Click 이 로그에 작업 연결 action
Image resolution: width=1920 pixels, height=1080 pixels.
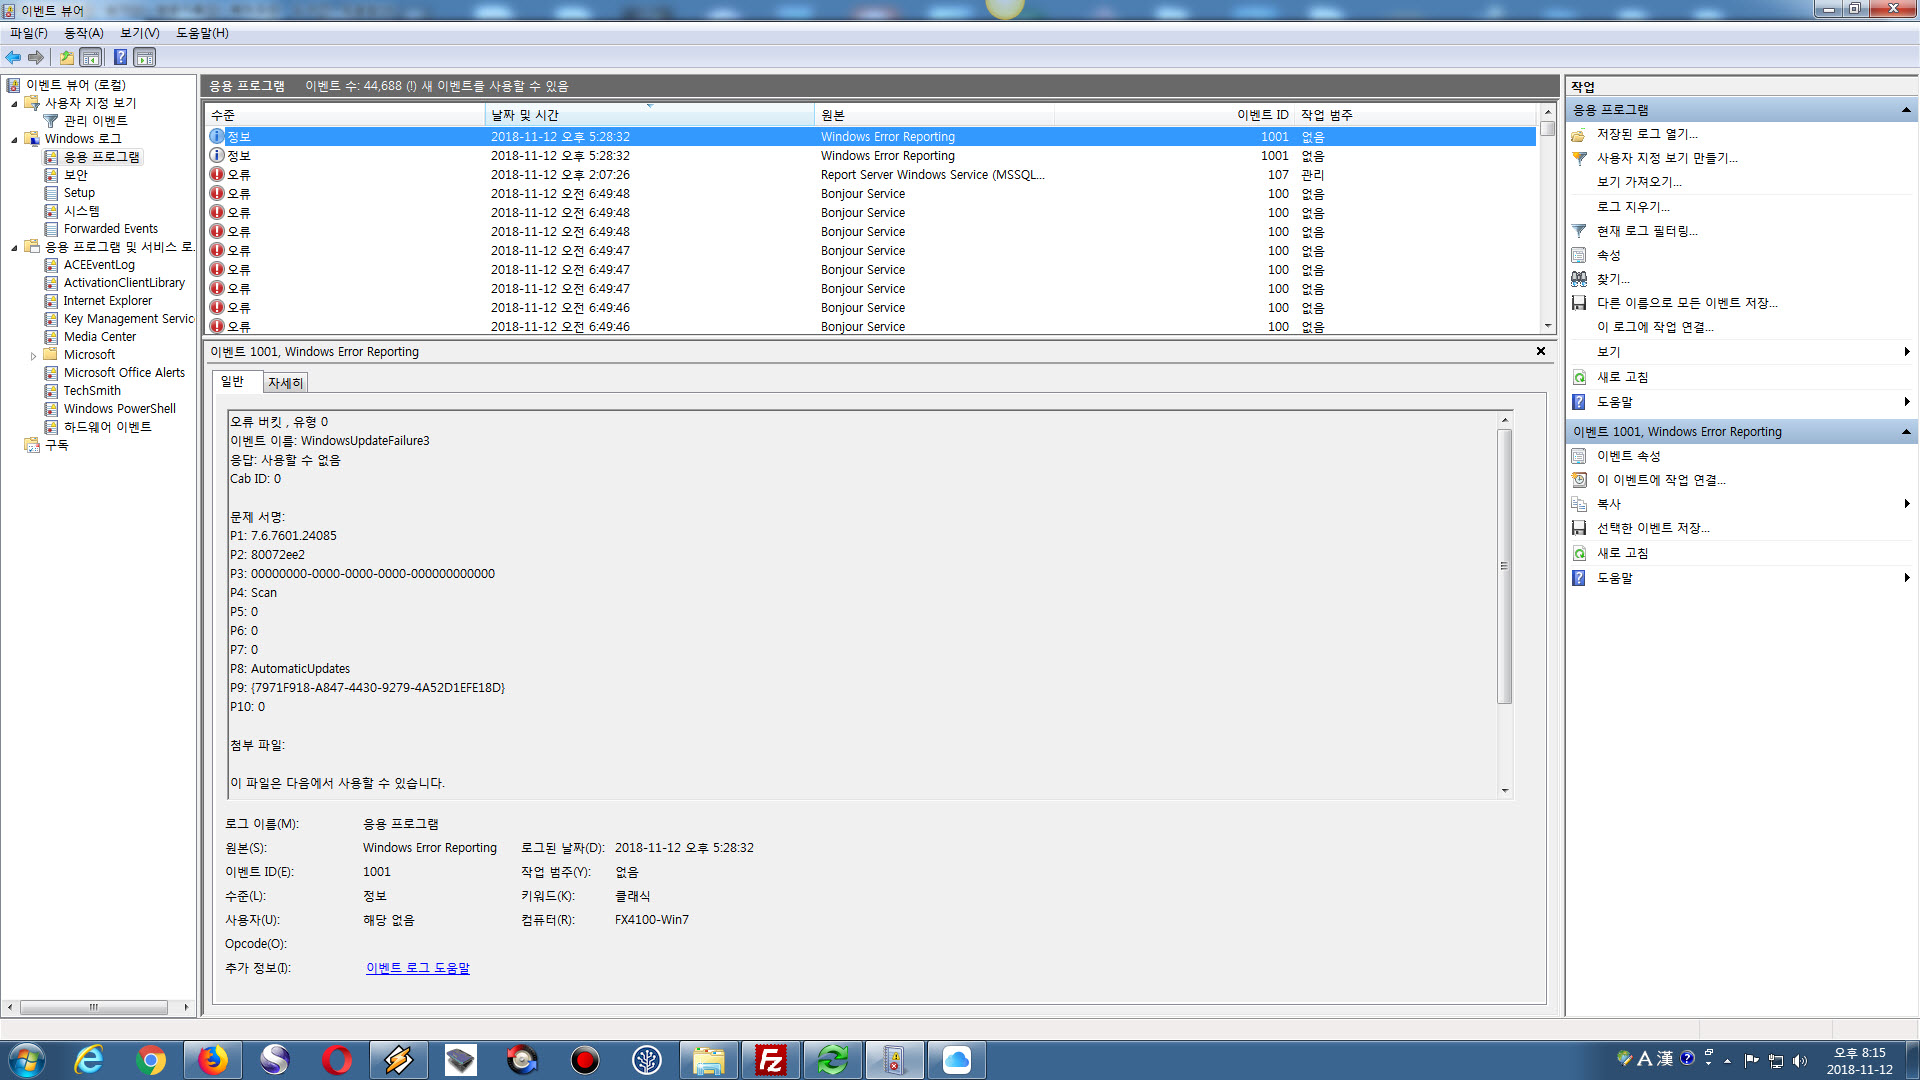(1655, 327)
